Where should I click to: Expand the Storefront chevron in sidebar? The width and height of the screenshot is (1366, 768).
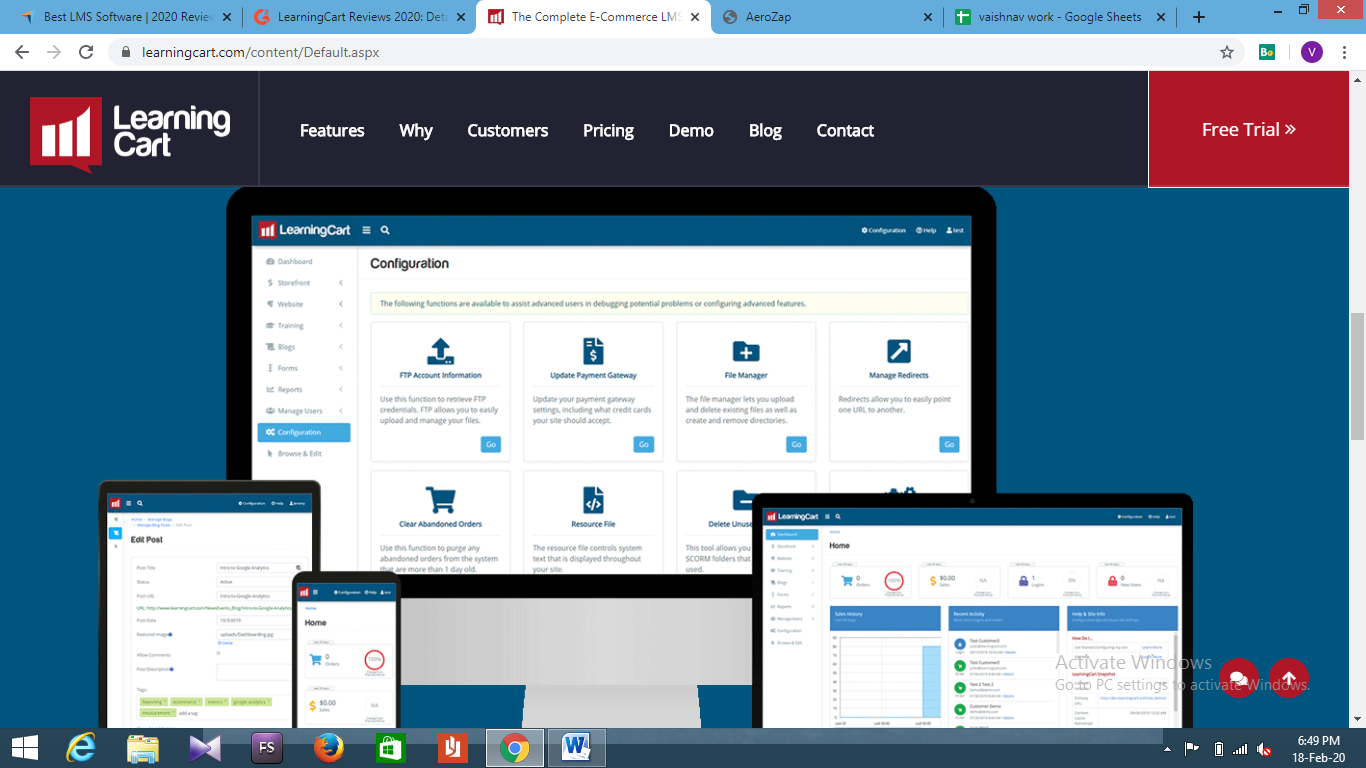(340, 283)
